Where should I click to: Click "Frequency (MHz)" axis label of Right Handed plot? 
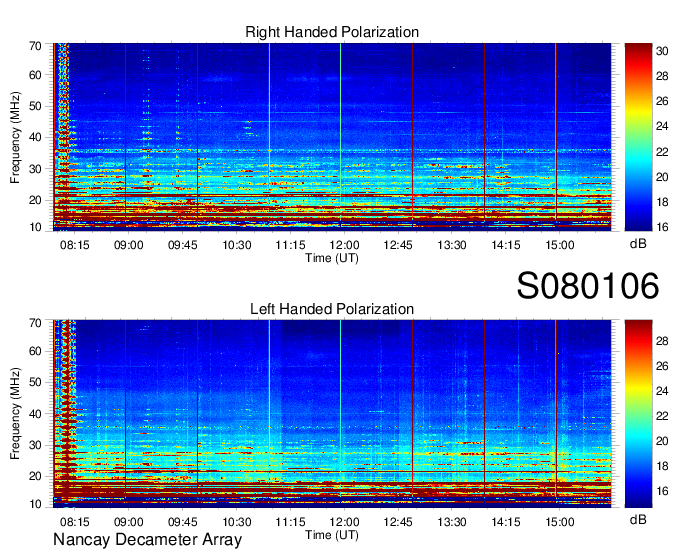pos(15,137)
